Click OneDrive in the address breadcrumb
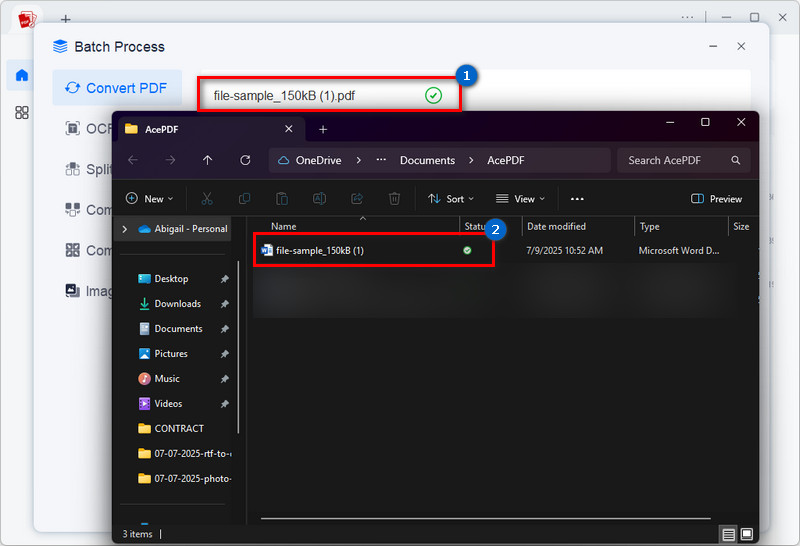Image resolution: width=800 pixels, height=546 pixels. coord(318,160)
